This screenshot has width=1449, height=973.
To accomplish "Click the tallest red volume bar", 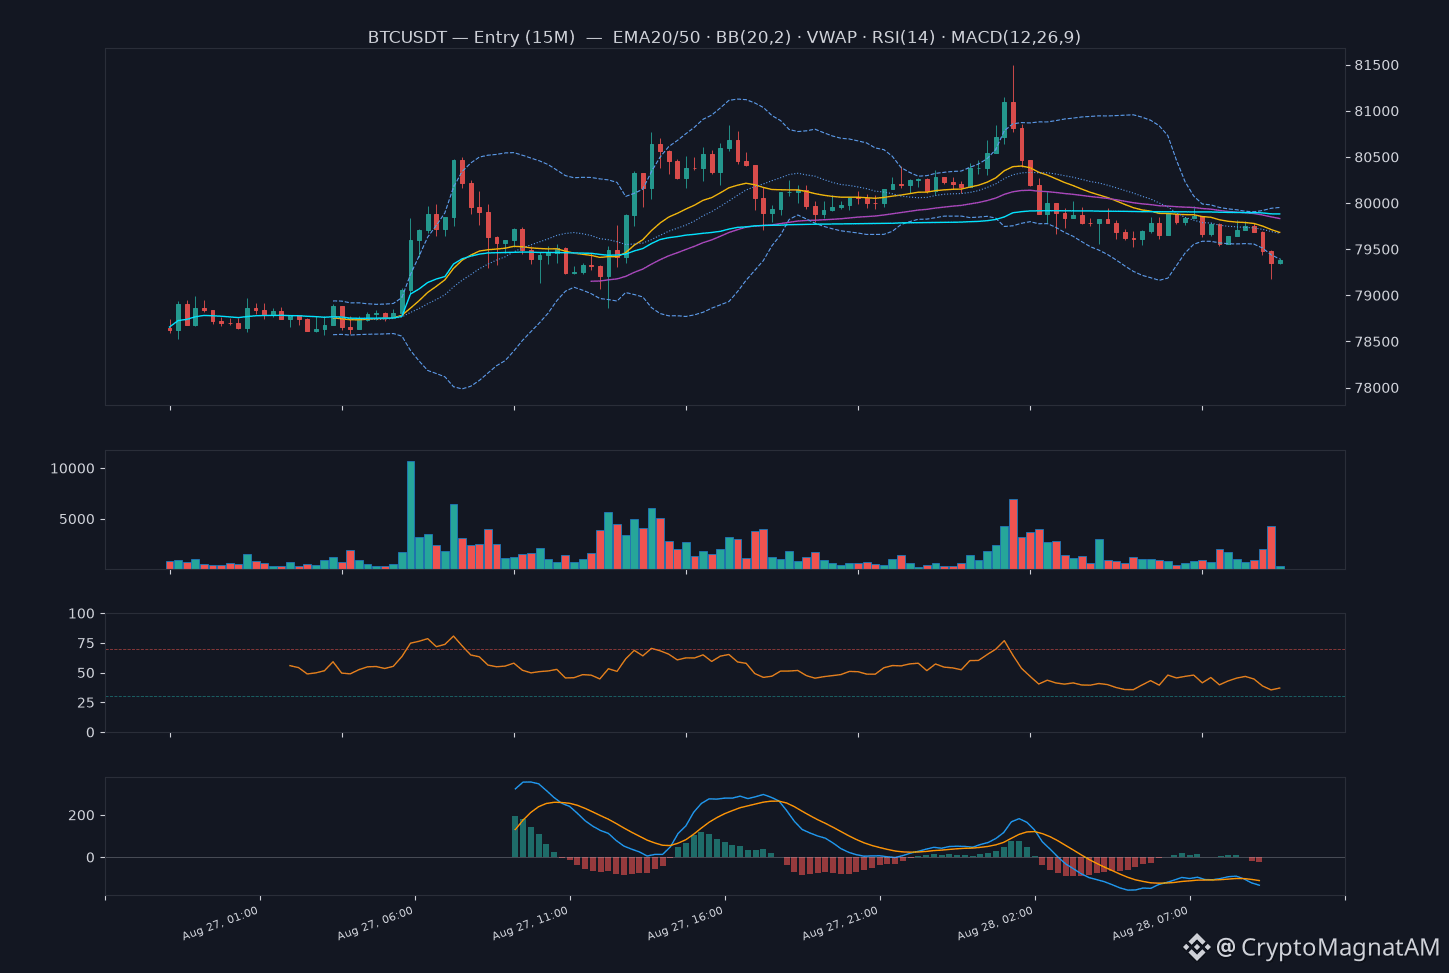I will point(1013,534).
